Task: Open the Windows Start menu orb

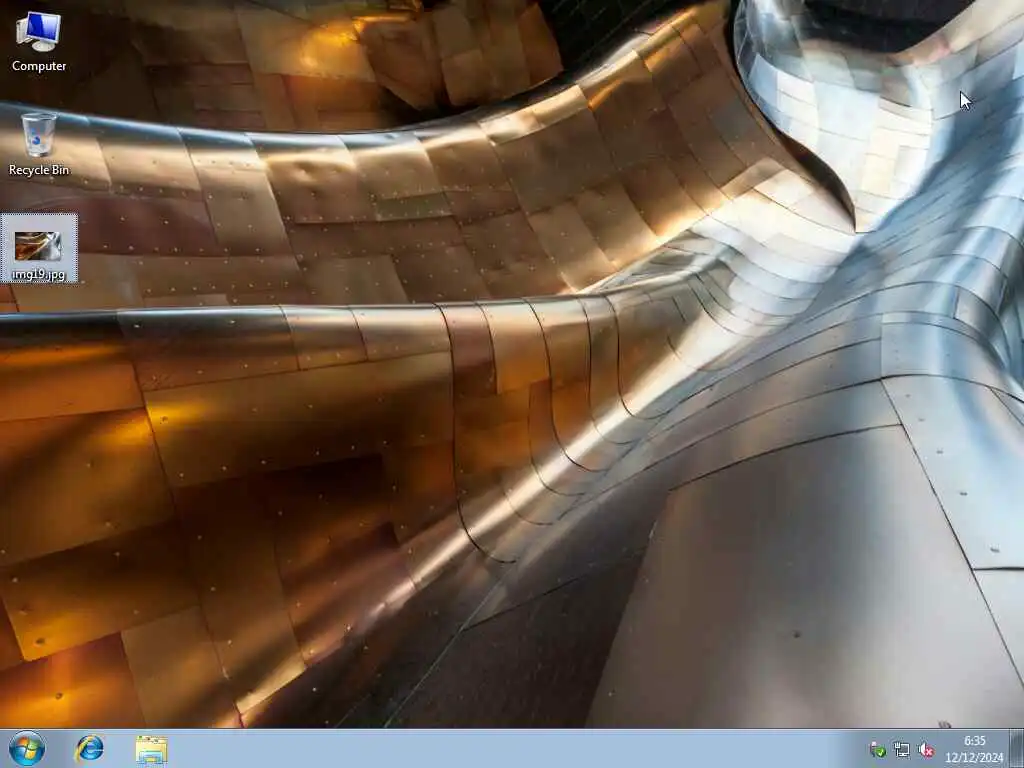Action: [27, 749]
